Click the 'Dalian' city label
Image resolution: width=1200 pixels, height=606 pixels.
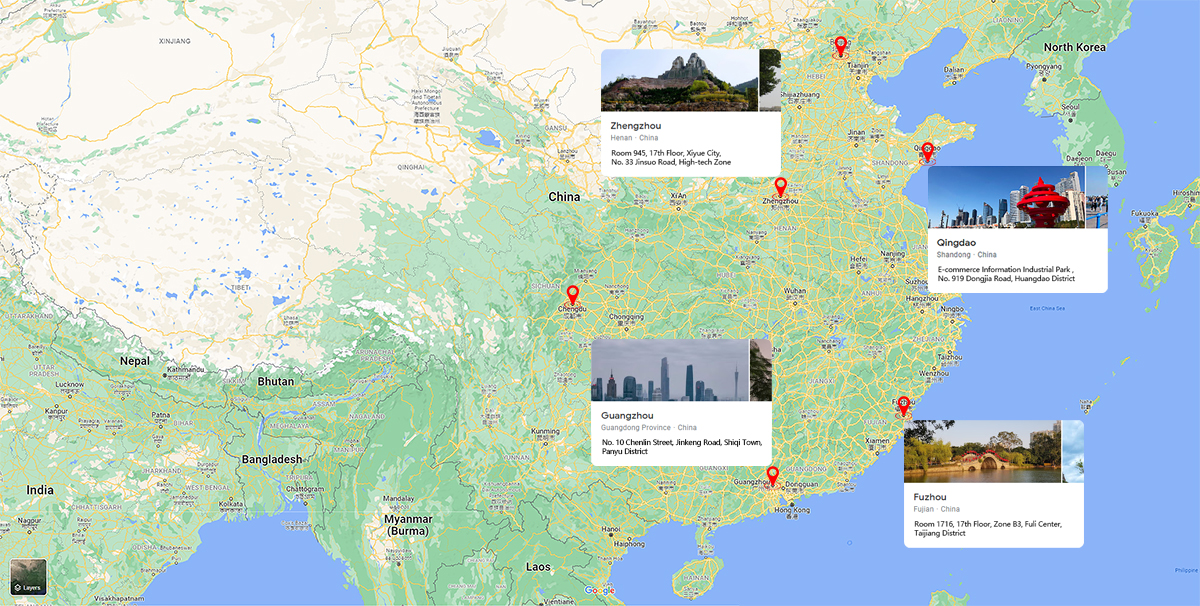point(954,69)
